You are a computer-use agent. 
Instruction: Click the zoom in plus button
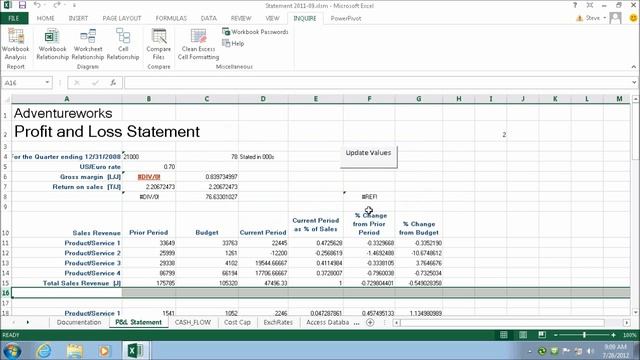[613, 335]
